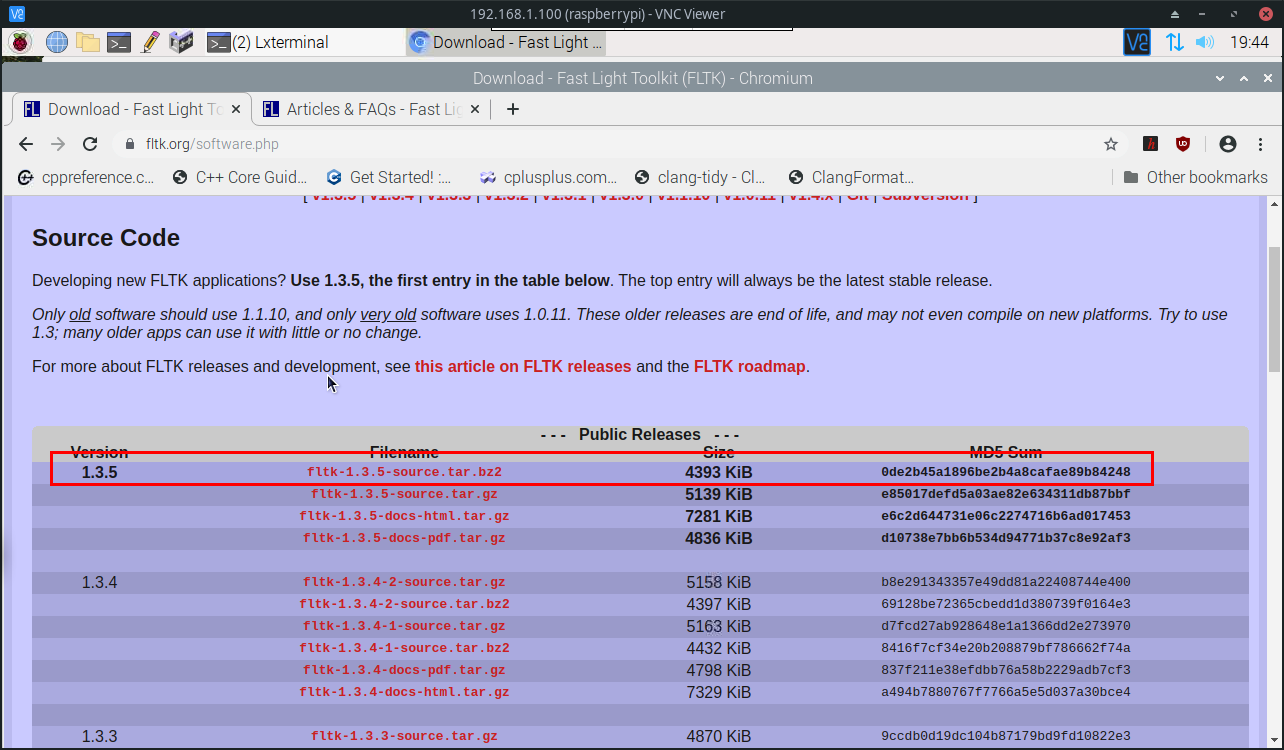Click the 19:44 clock in the panel
The image size is (1284, 750).
click(1249, 42)
